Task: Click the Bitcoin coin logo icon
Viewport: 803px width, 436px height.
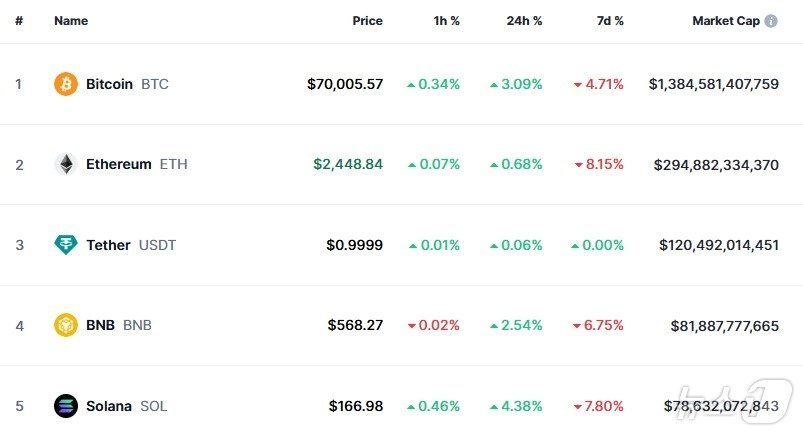Action: click(x=66, y=84)
